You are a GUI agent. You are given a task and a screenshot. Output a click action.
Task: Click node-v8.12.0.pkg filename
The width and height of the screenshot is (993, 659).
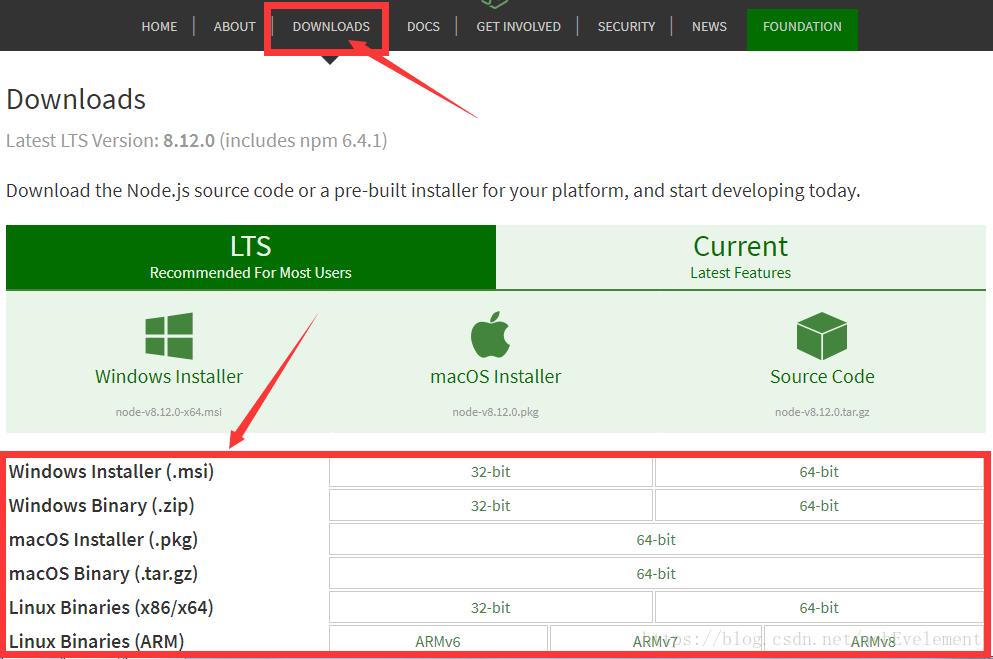(495, 412)
